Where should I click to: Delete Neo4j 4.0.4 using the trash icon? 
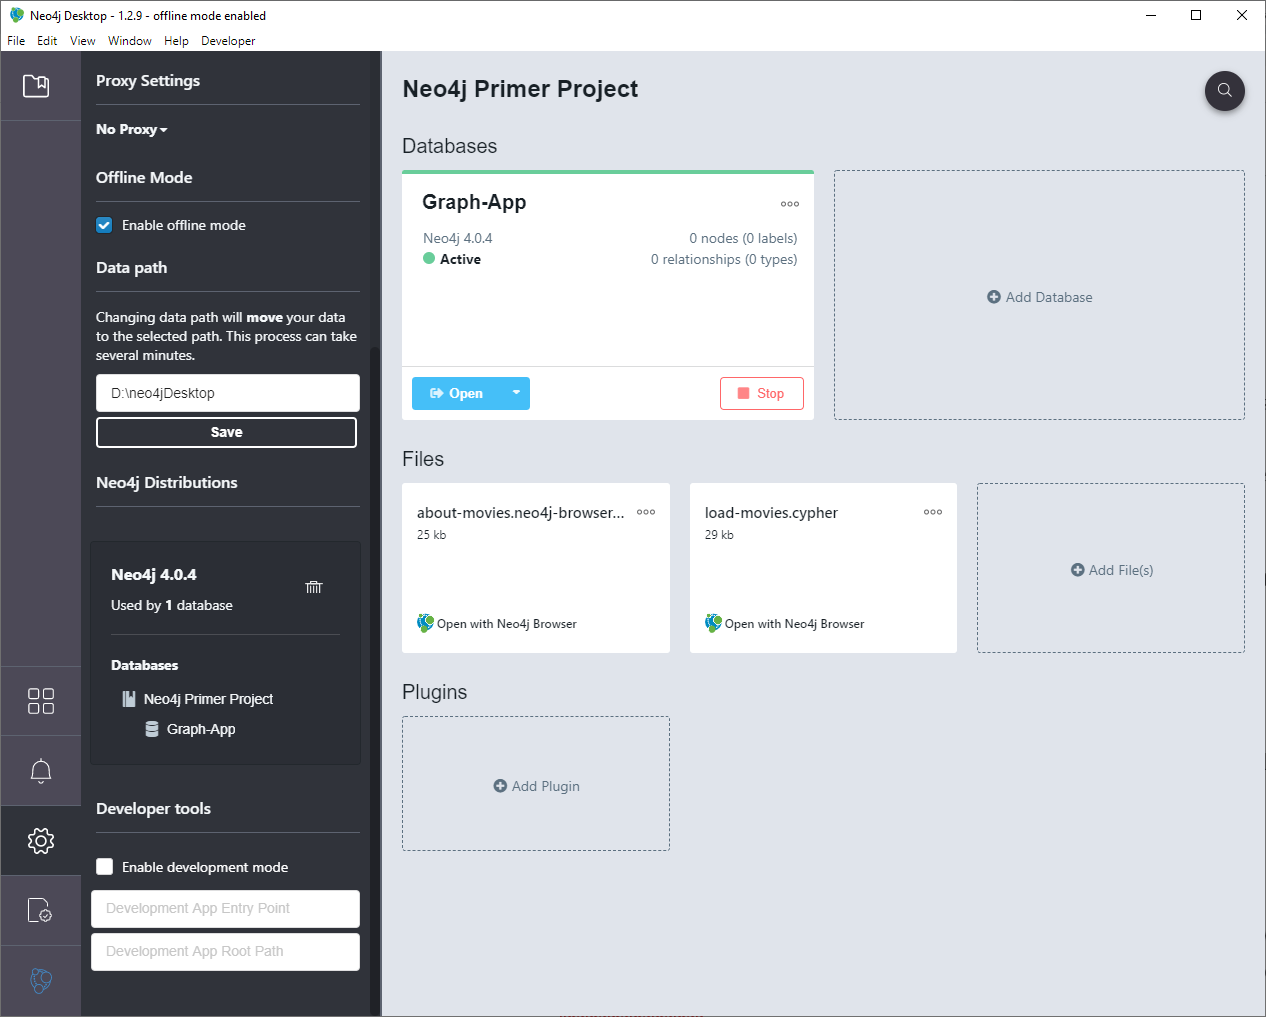click(x=313, y=587)
